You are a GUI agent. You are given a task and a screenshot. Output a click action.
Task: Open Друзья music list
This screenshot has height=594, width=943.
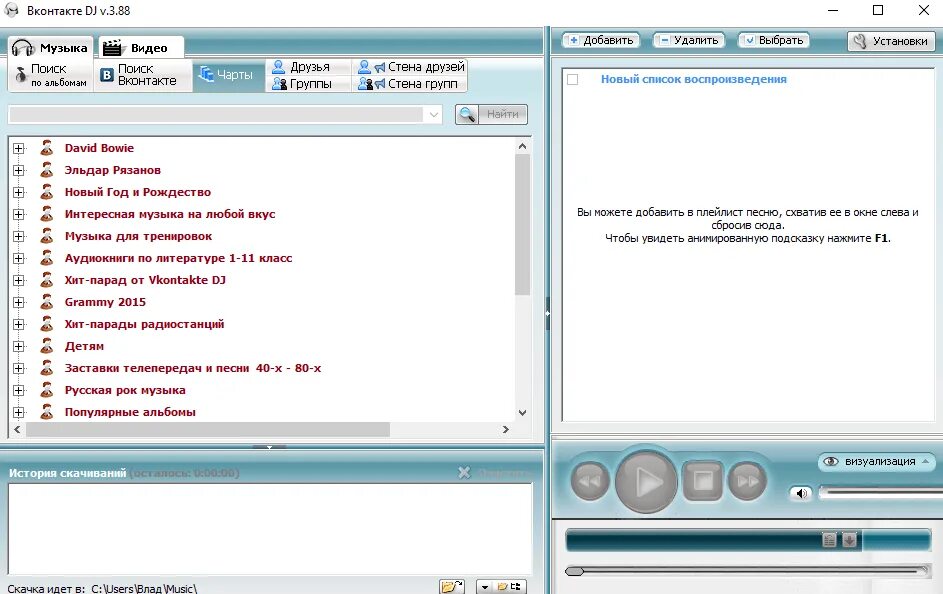pos(308,67)
